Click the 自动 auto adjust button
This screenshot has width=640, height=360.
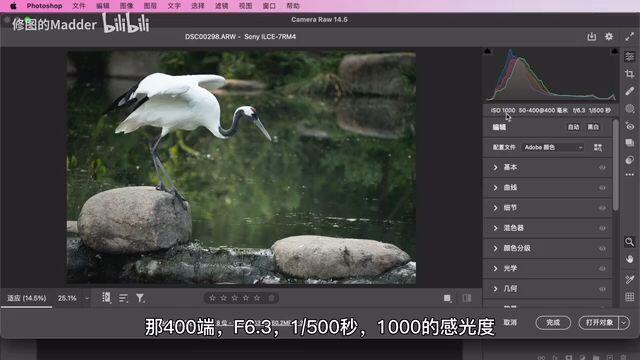[x=573, y=127]
